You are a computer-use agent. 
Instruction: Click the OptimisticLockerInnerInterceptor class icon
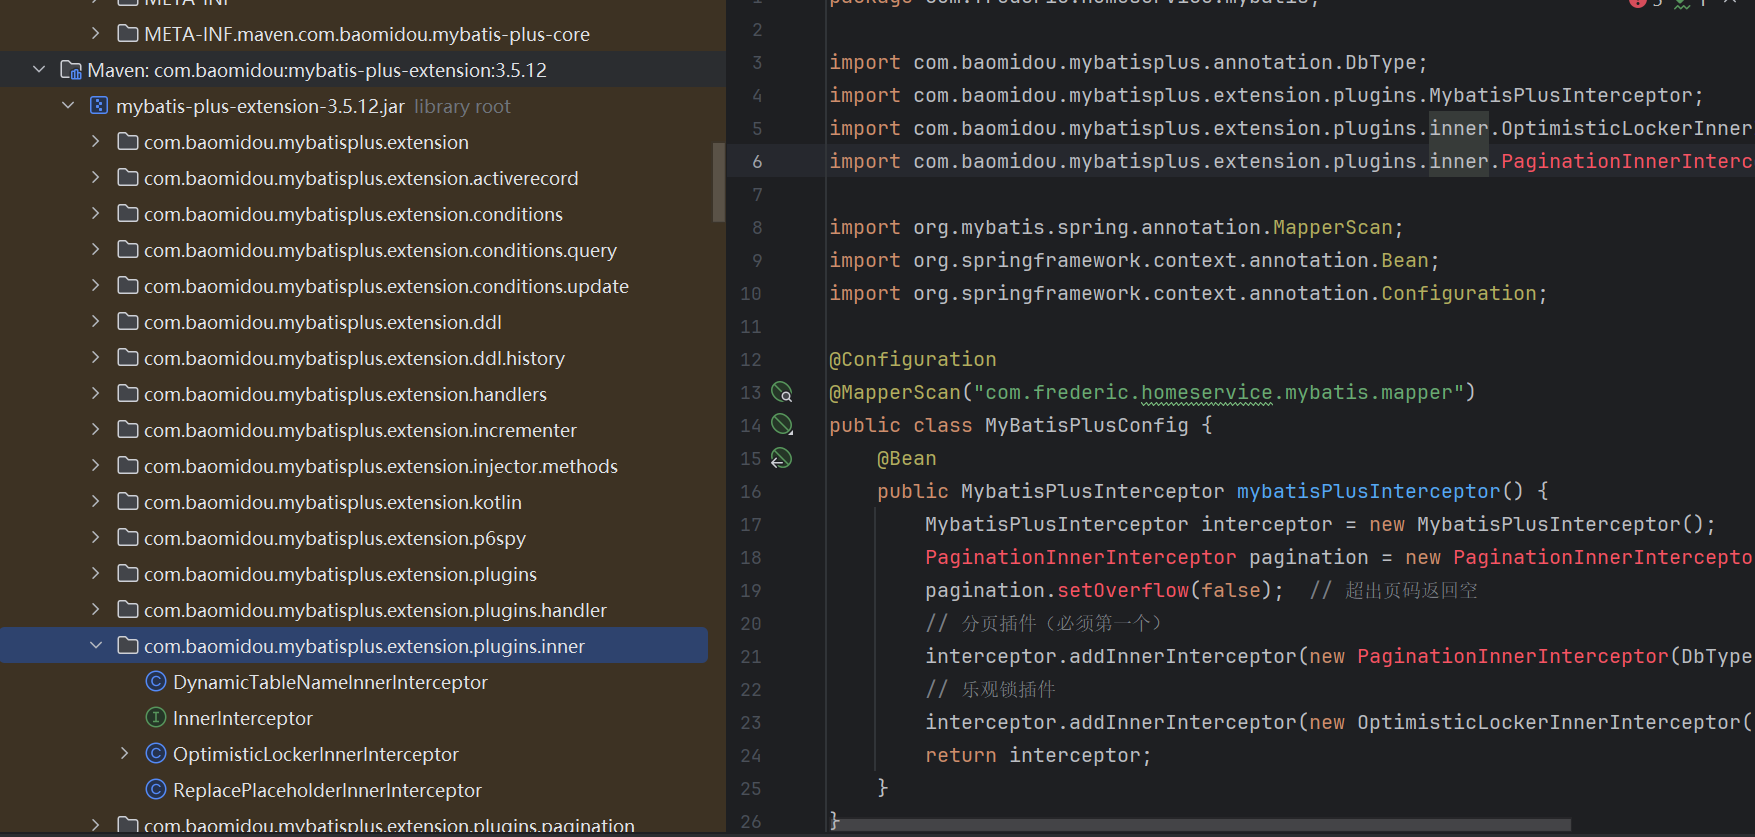pyautogui.click(x=156, y=754)
